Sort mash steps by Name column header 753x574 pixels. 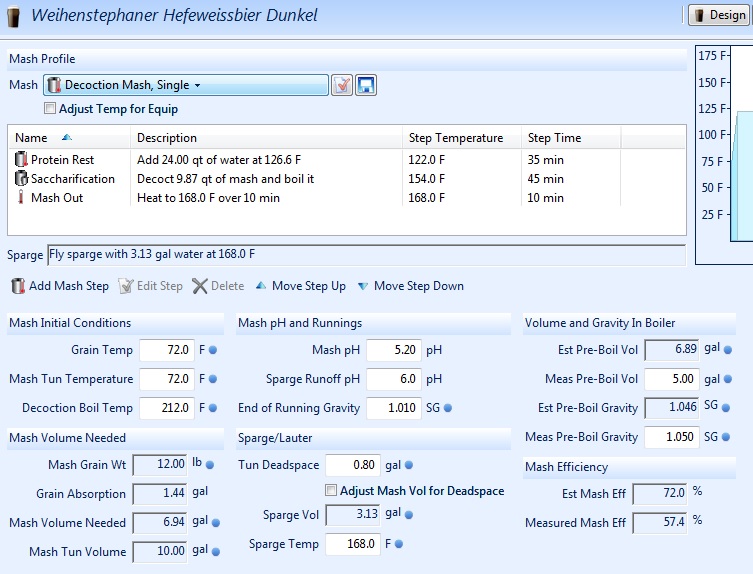69,138
